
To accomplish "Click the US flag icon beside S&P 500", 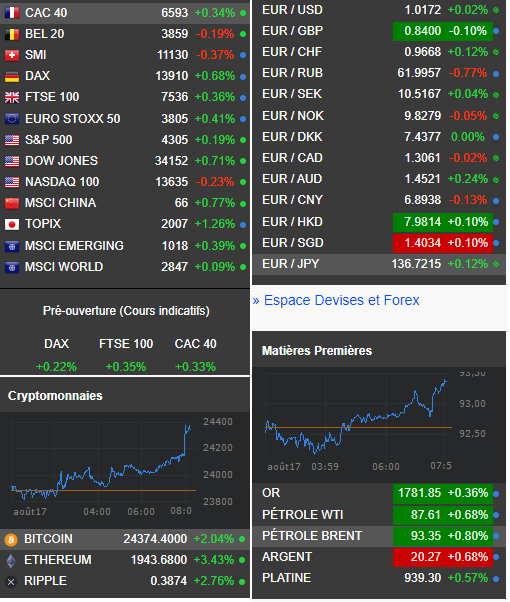I will pos(12,140).
